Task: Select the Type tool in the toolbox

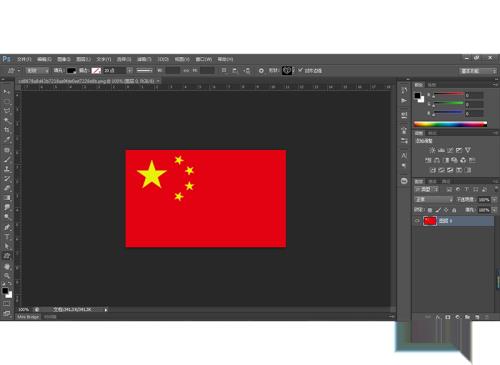Action: click(x=7, y=237)
